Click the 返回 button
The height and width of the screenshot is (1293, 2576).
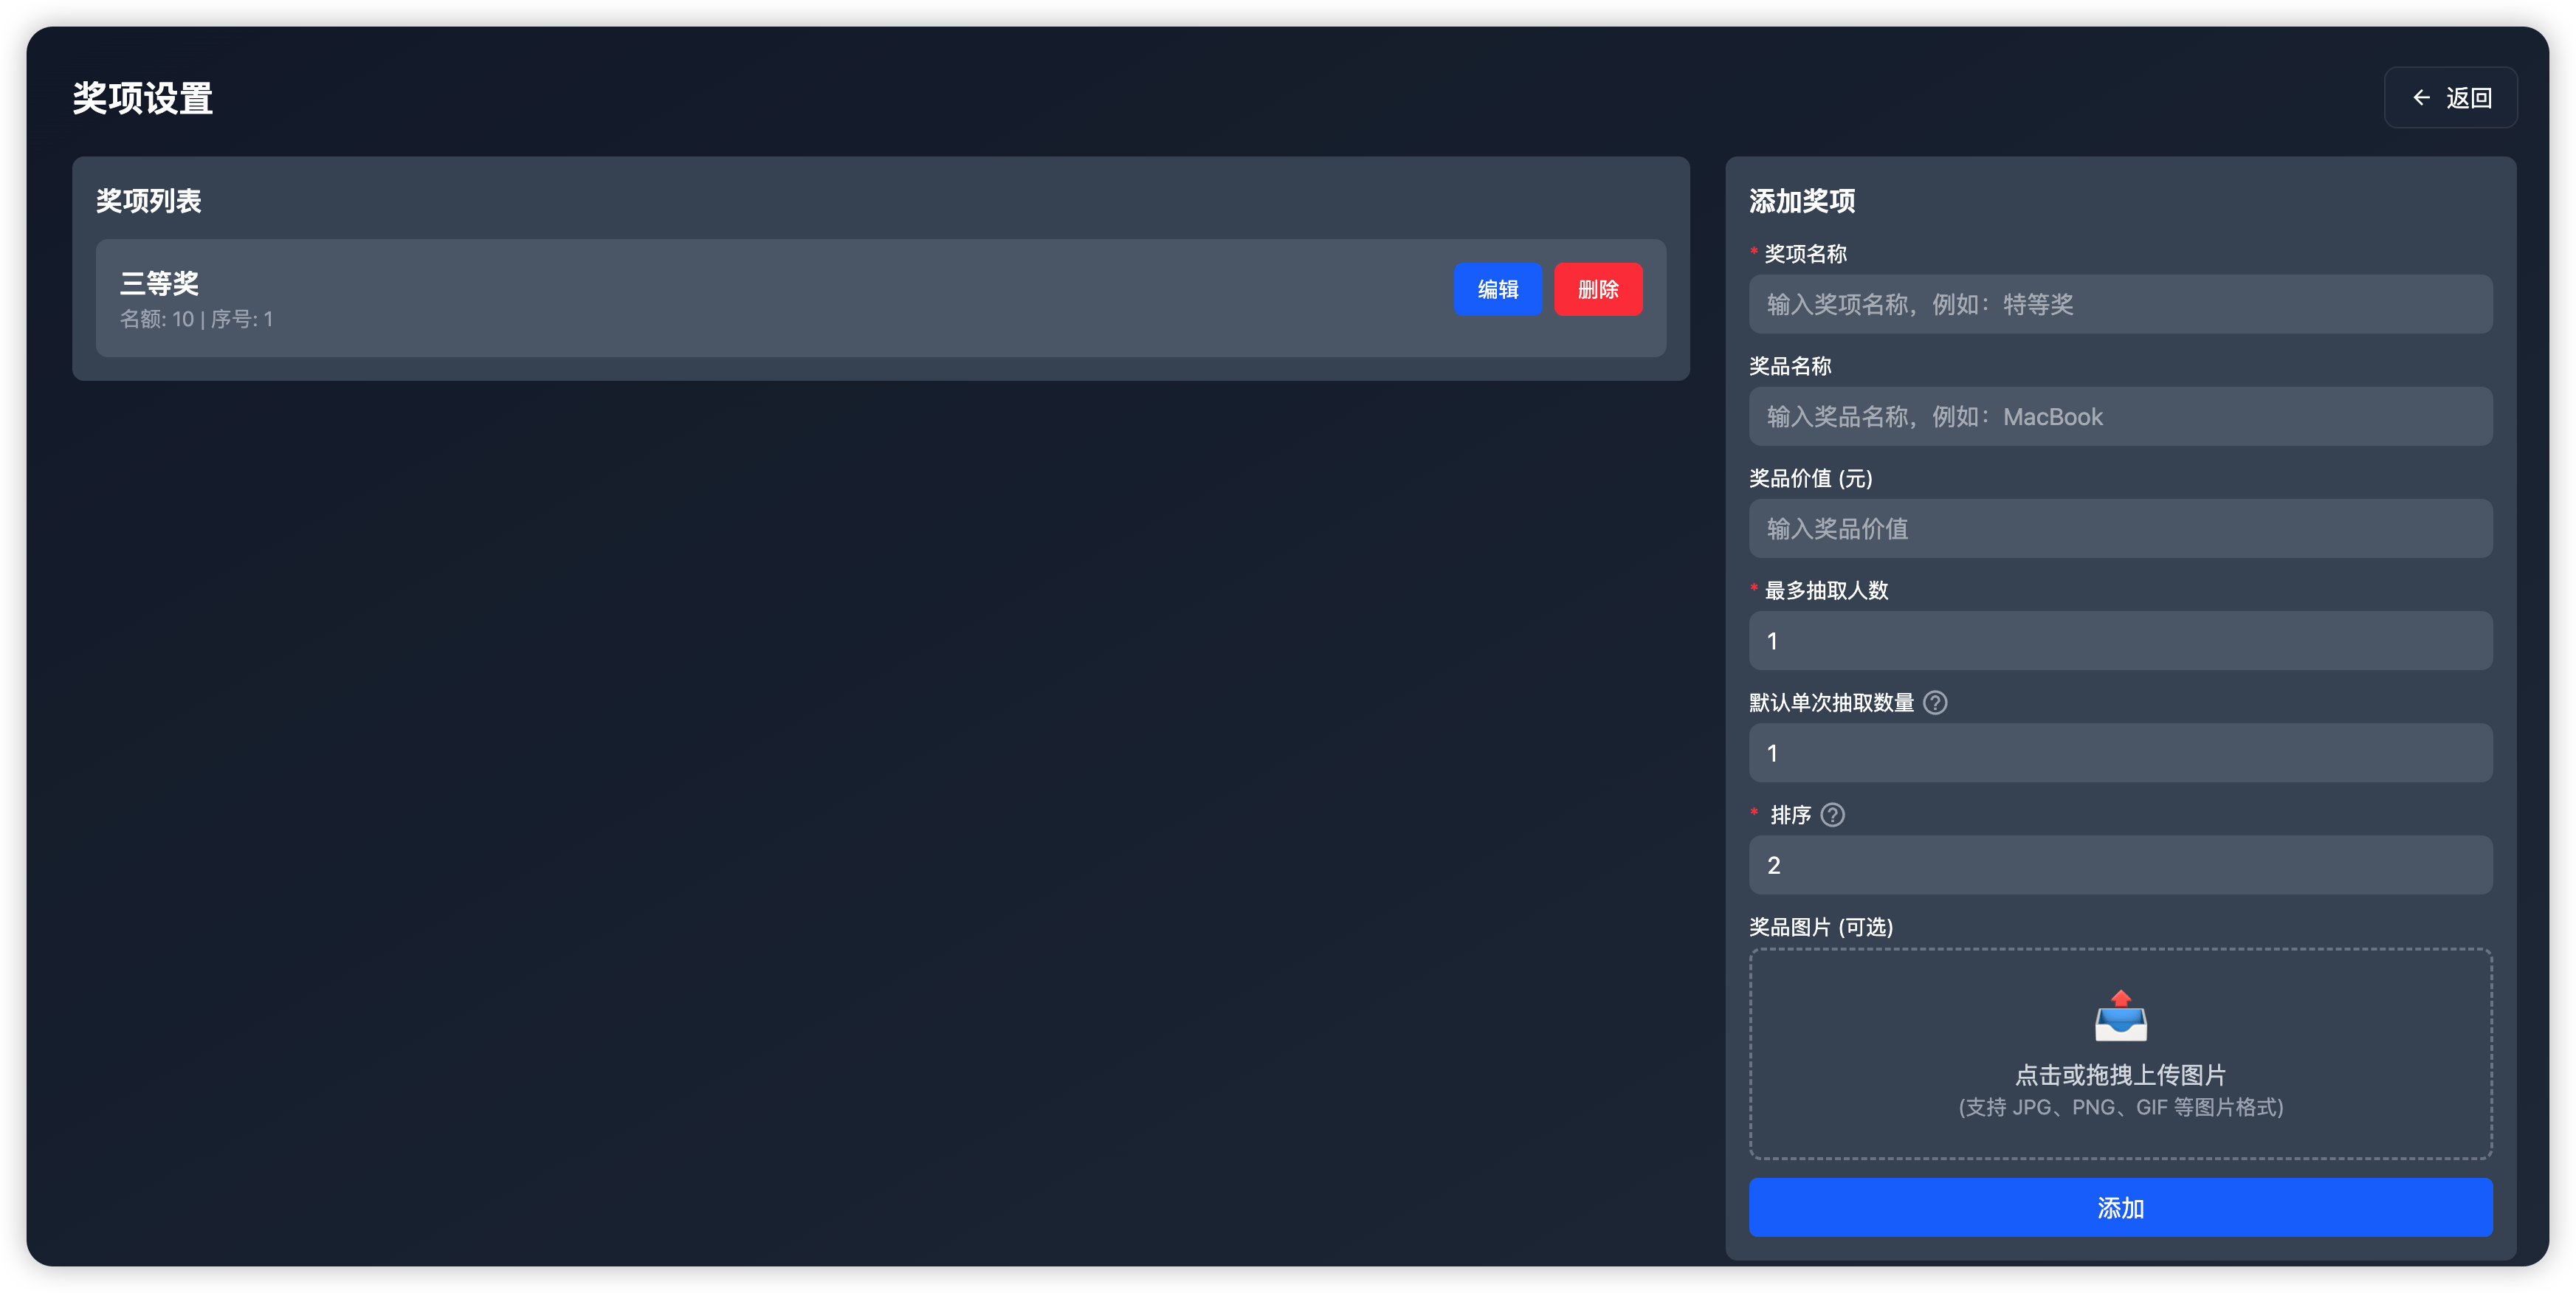click(x=2450, y=97)
